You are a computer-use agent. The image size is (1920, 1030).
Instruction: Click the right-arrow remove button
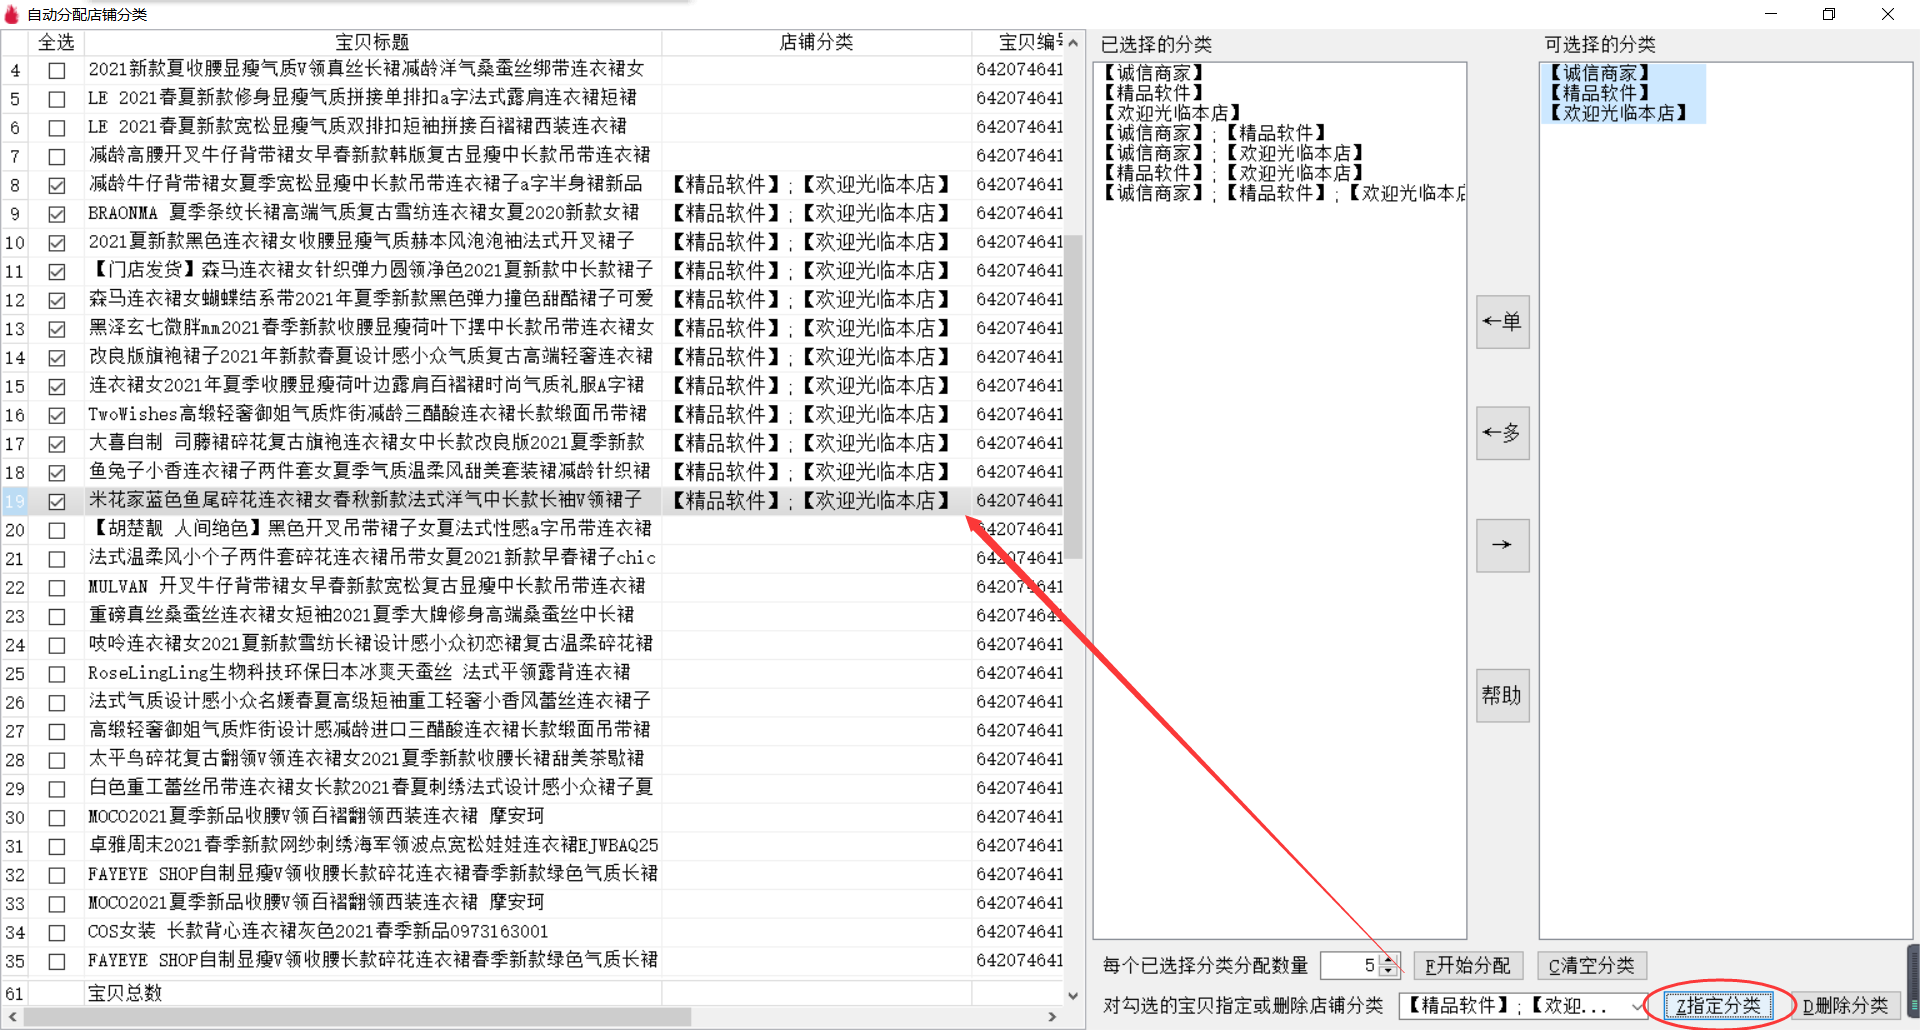[1502, 545]
